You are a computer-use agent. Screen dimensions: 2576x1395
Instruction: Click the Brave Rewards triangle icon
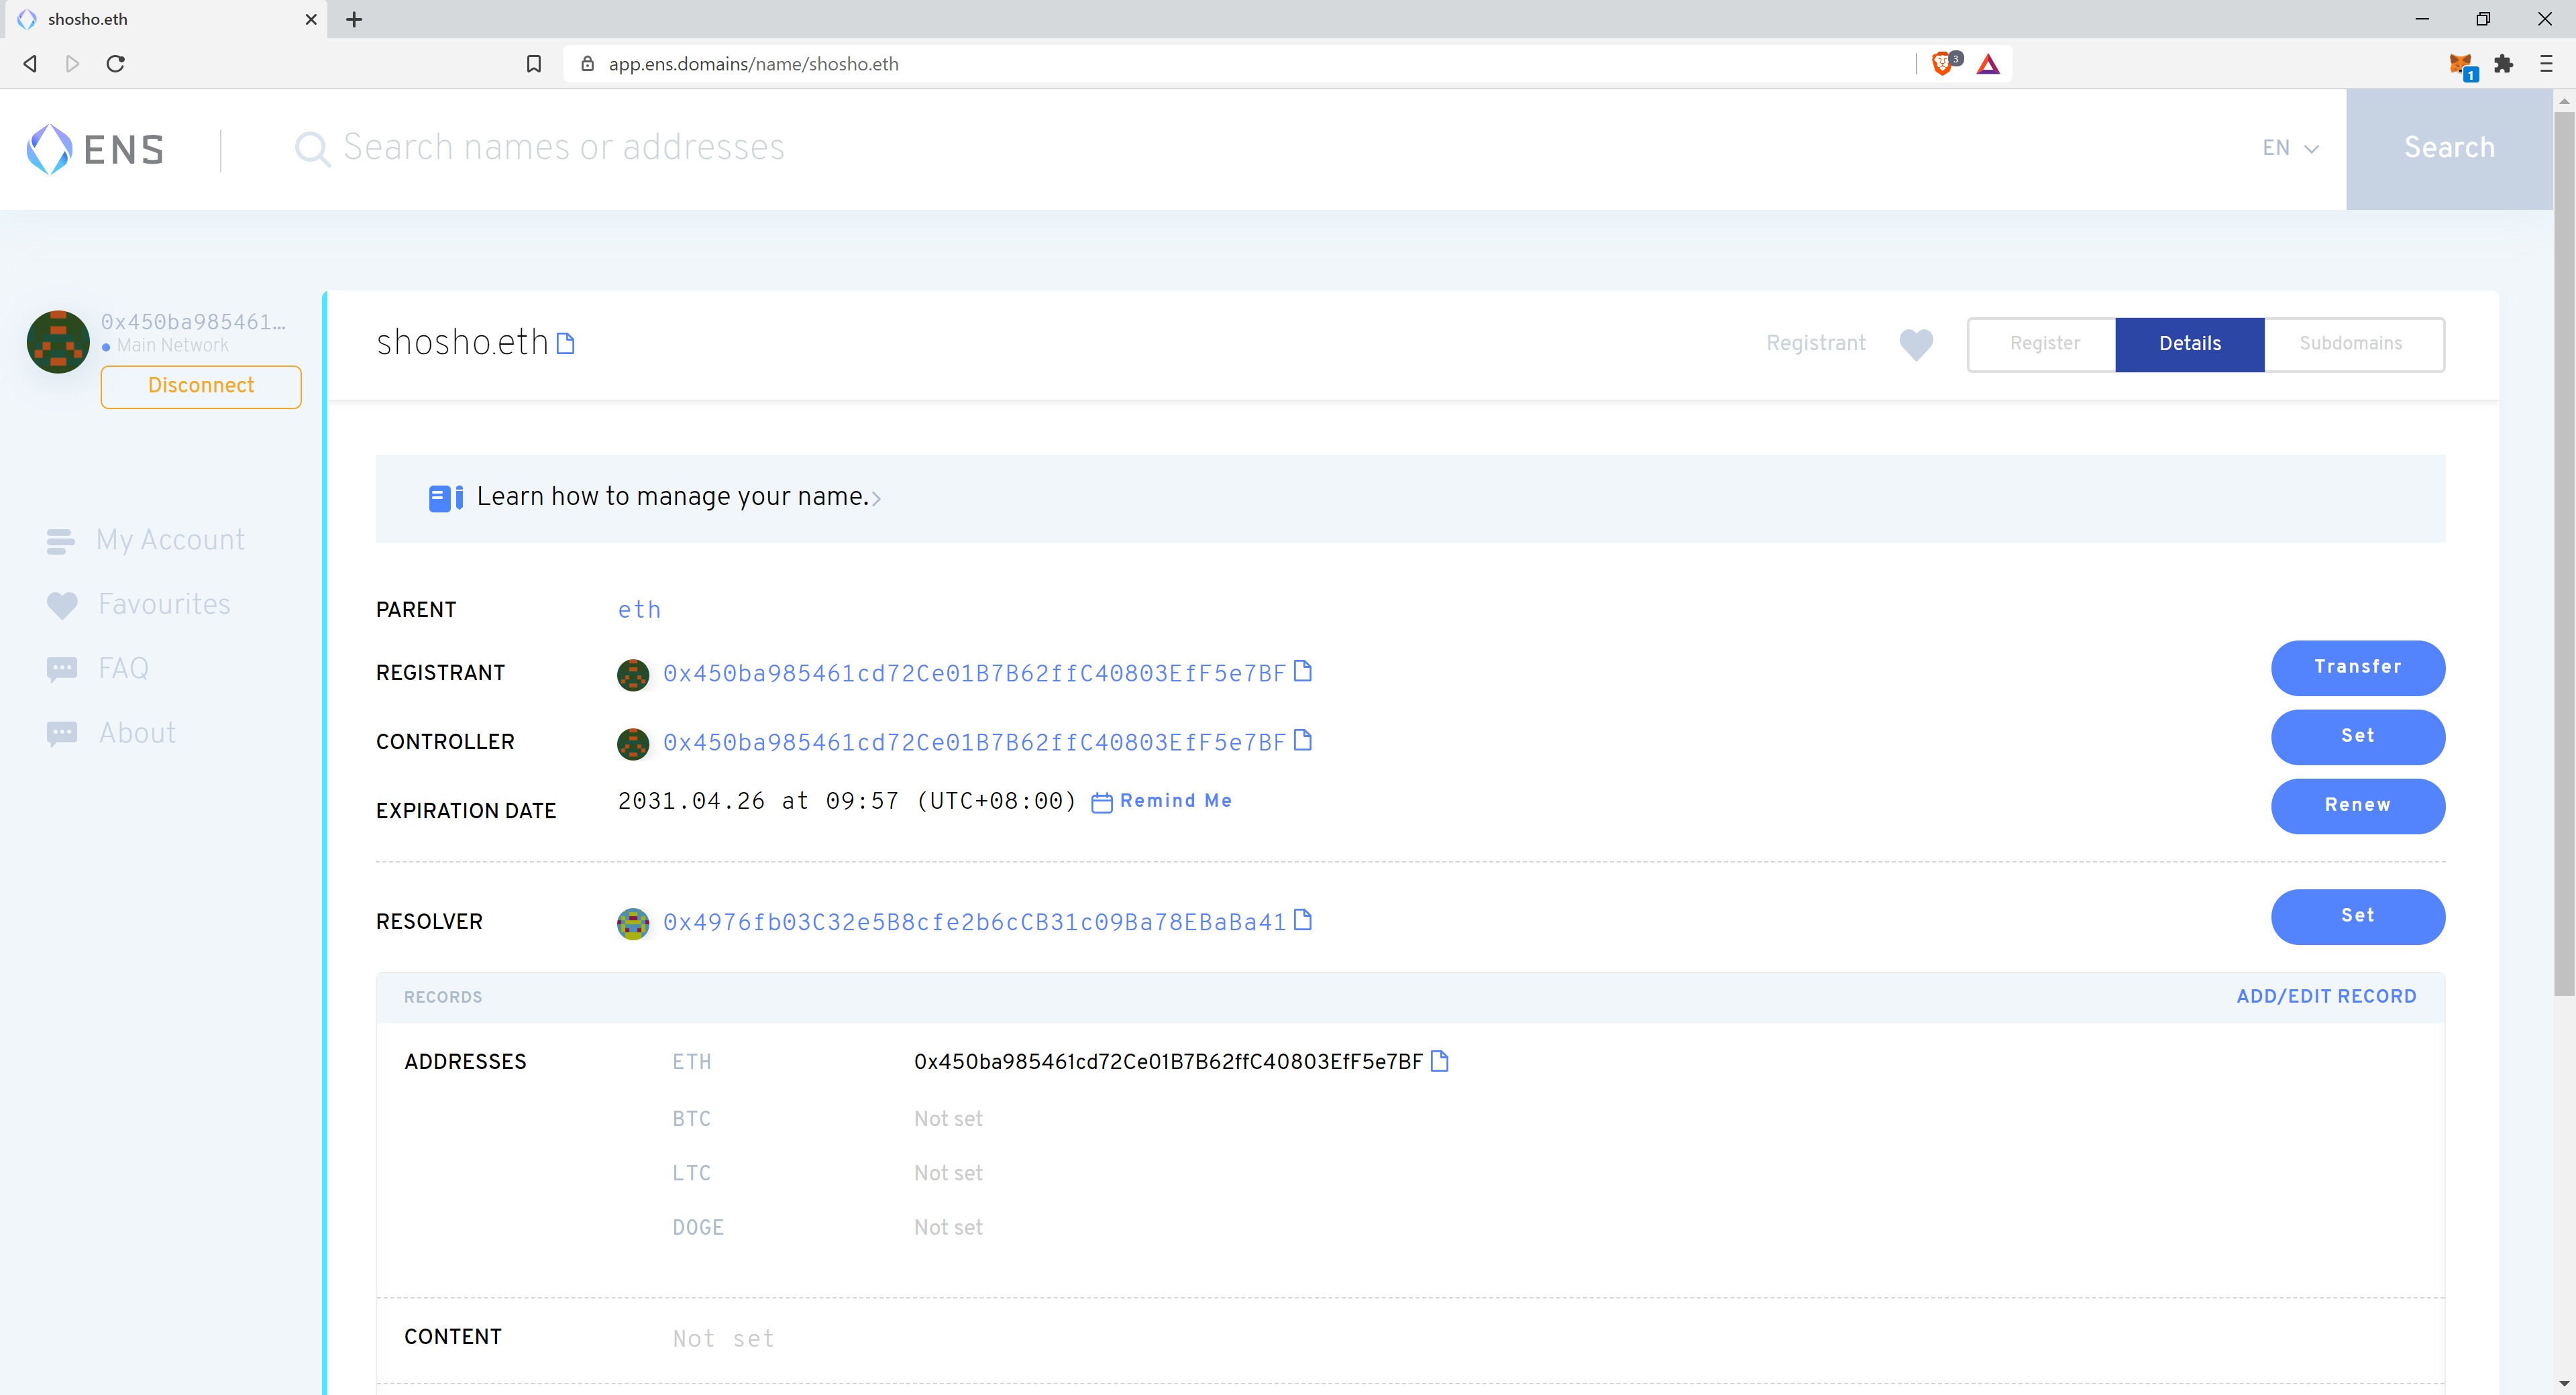pos(1988,64)
